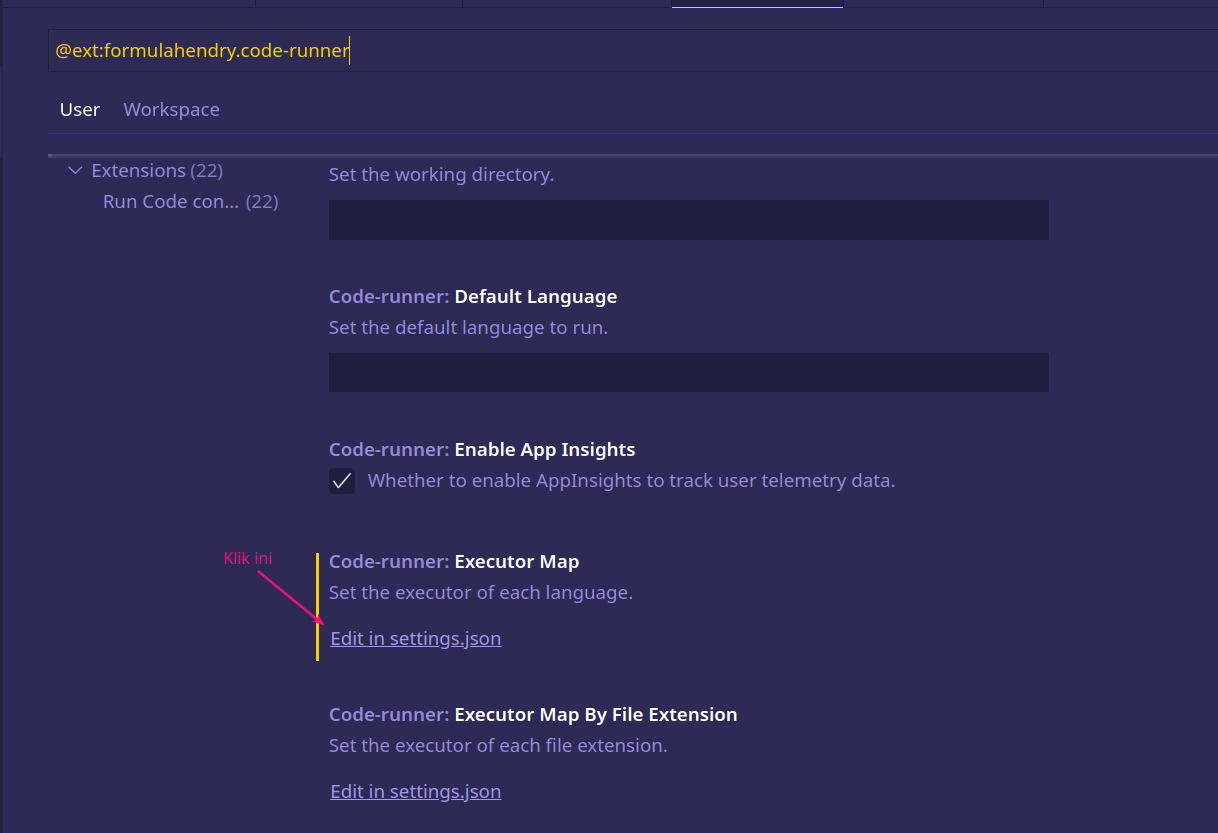Select the Code-runner: Executor Map setting title
This screenshot has width=1218, height=833.
[454, 561]
